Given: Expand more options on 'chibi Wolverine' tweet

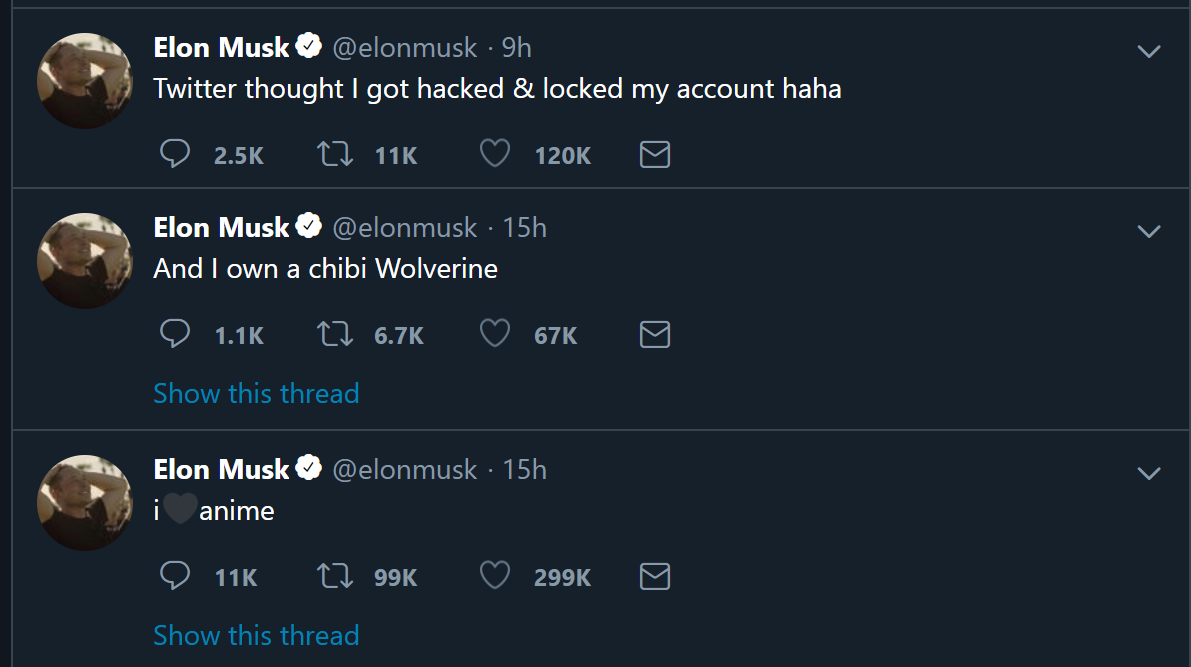Looking at the screenshot, I should point(1149,231).
